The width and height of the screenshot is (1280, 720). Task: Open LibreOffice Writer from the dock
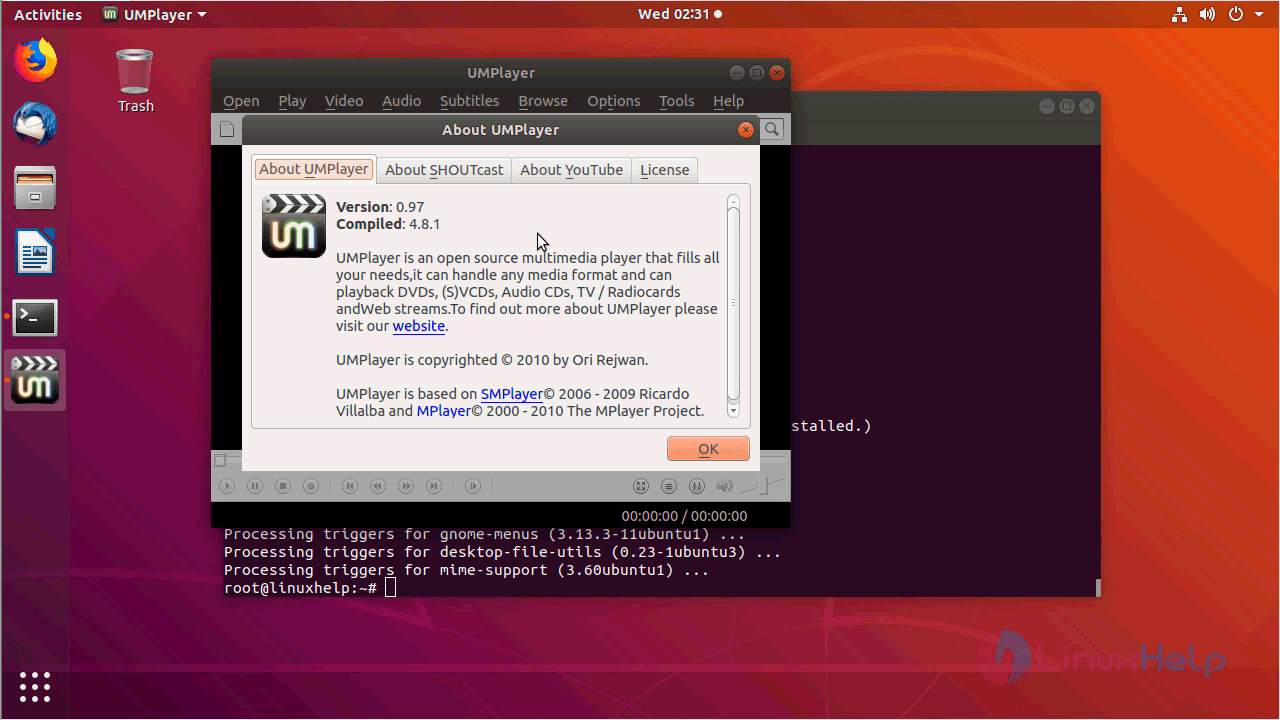click(35, 252)
